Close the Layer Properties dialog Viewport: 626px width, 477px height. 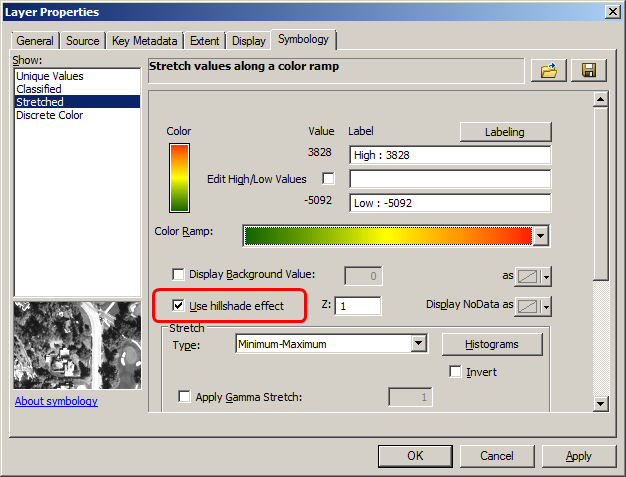(x=611, y=11)
